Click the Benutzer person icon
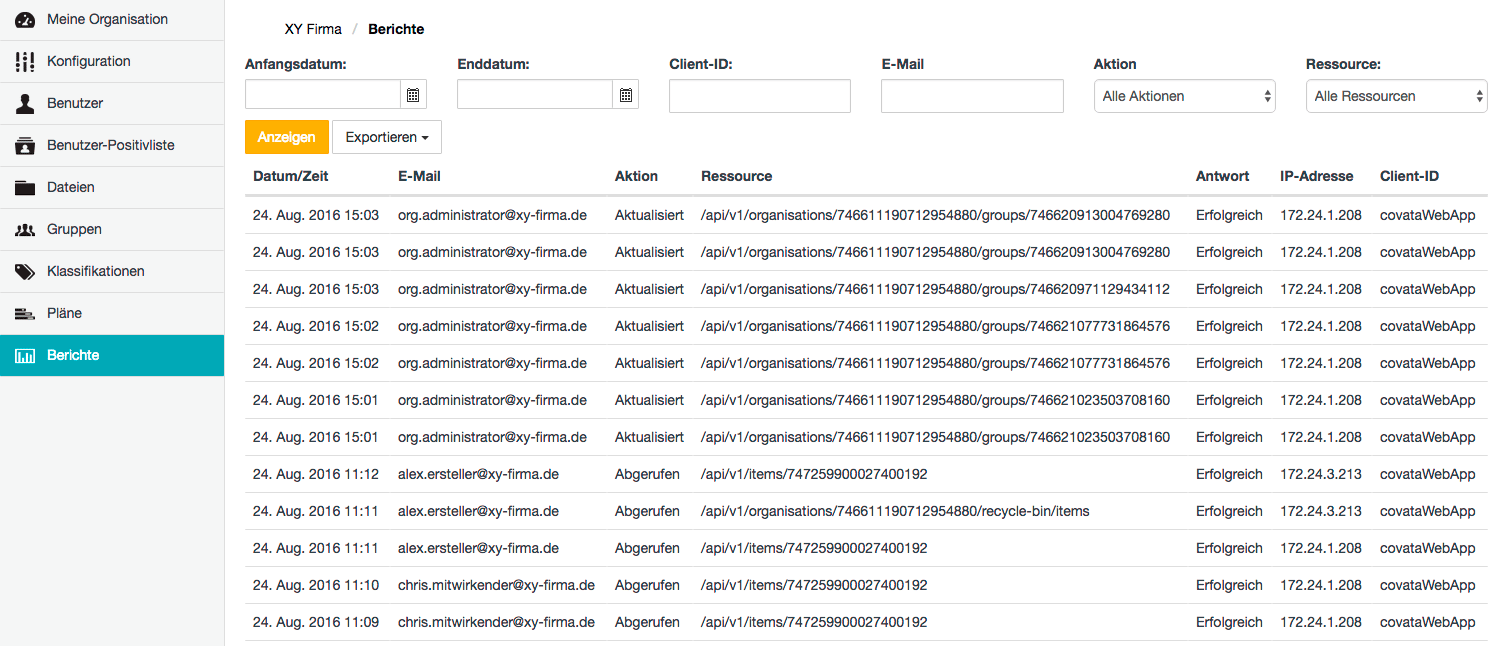 click(25, 103)
